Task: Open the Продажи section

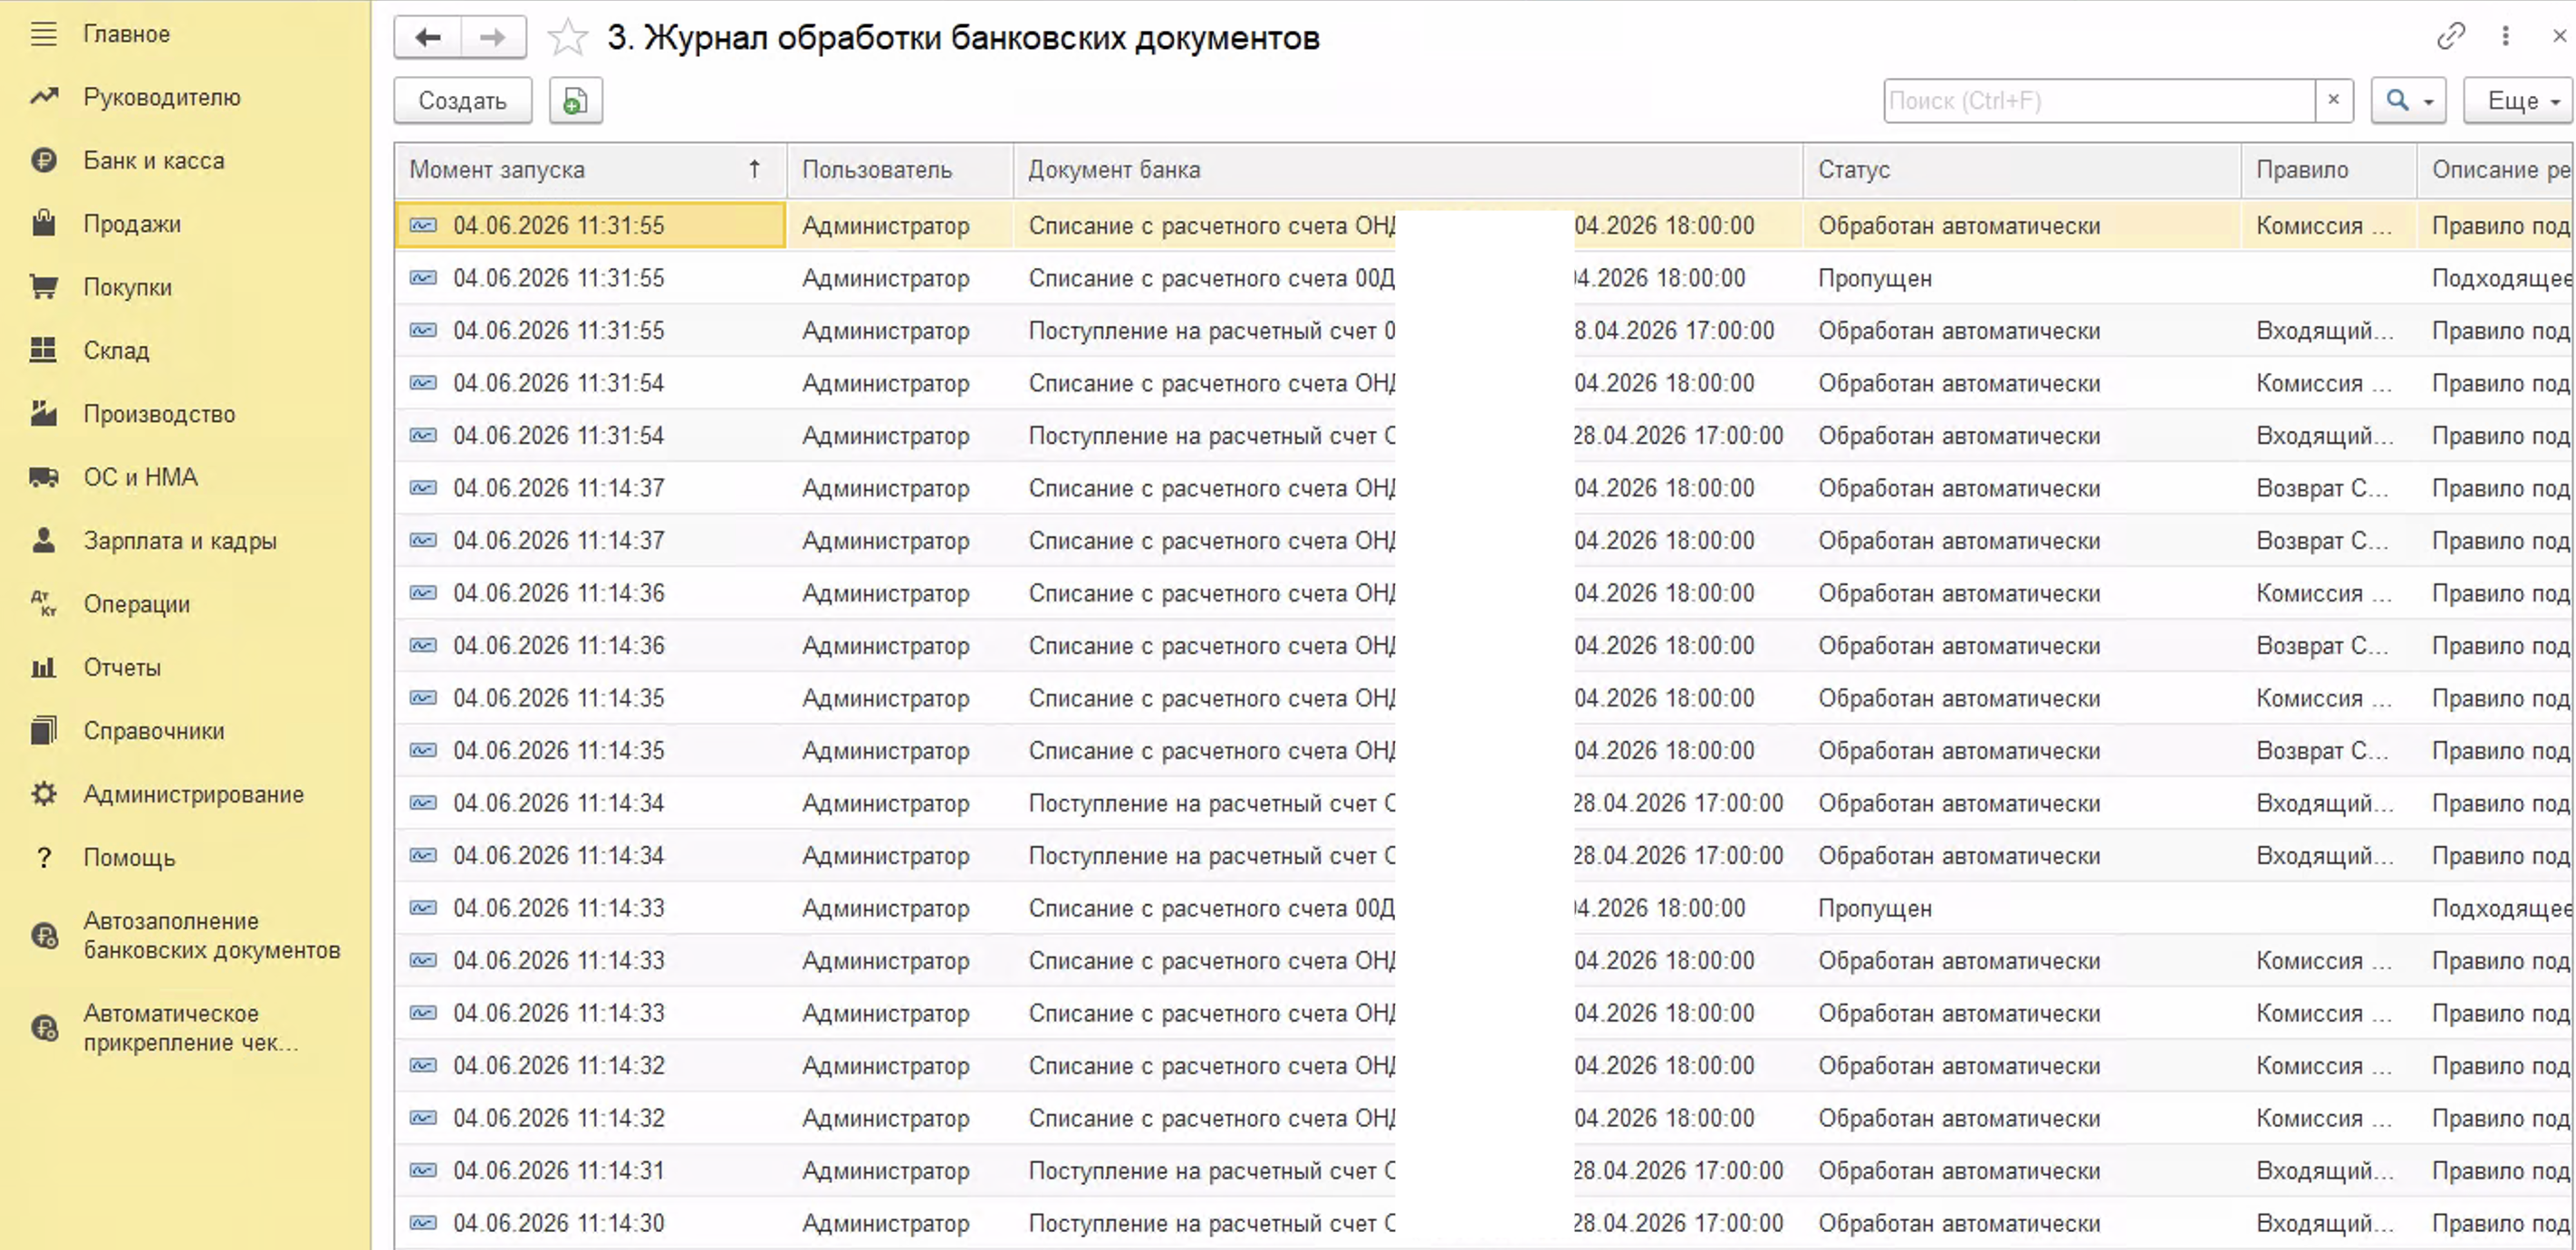Action: [132, 224]
